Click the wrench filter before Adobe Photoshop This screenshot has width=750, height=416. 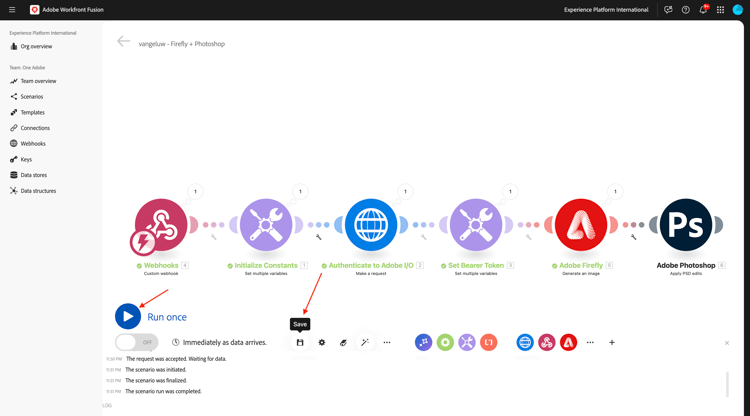pyautogui.click(x=633, y=237)
